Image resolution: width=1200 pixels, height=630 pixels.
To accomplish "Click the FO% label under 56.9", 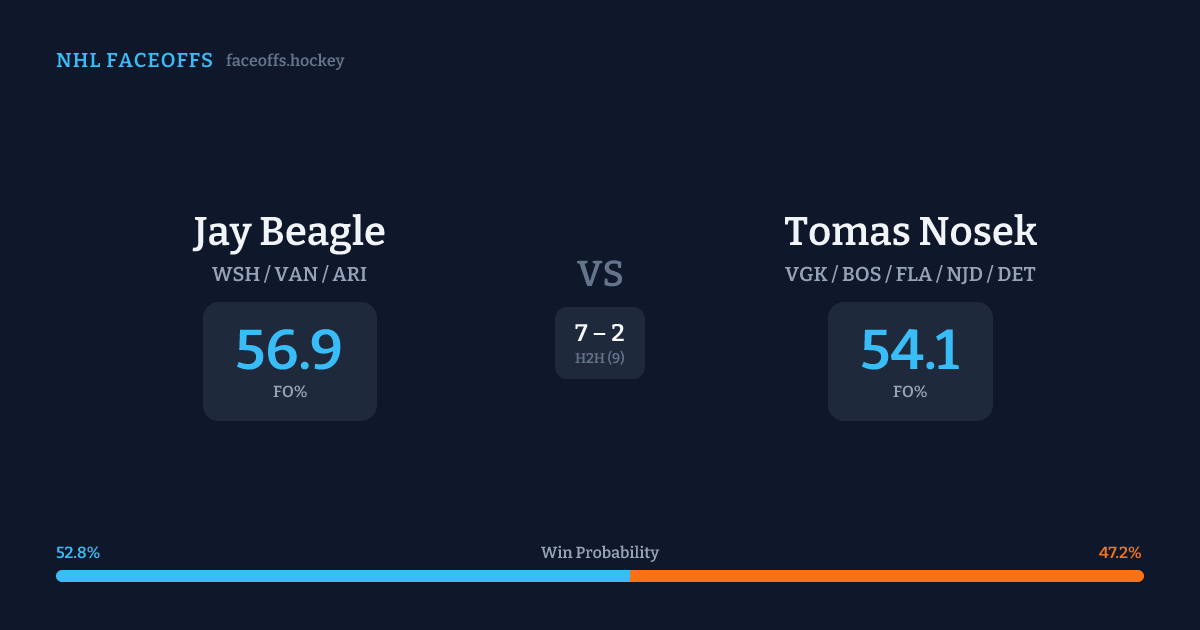I will tap(290, 392).
